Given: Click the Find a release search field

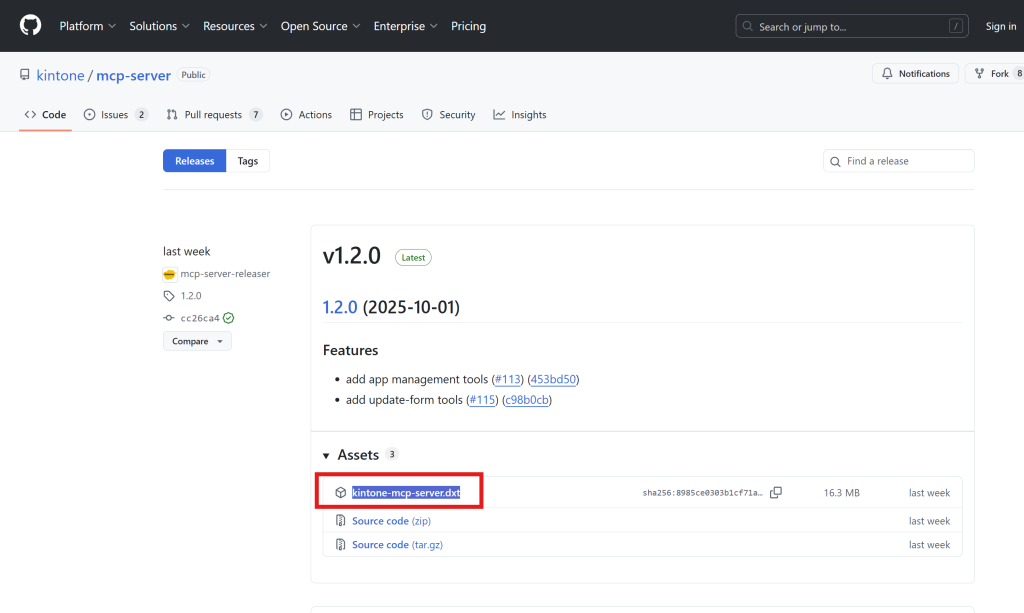Looking at the screenshot, I should [x=905, y=161].
